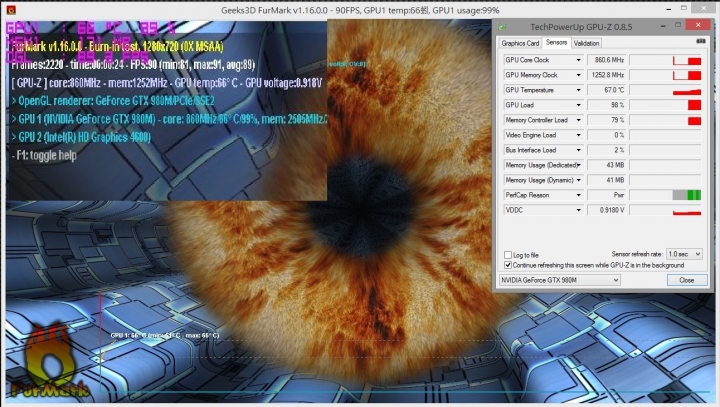Open the Bus Interface Load dropdown
Screen dimensions: 720x407
(579, 150)
